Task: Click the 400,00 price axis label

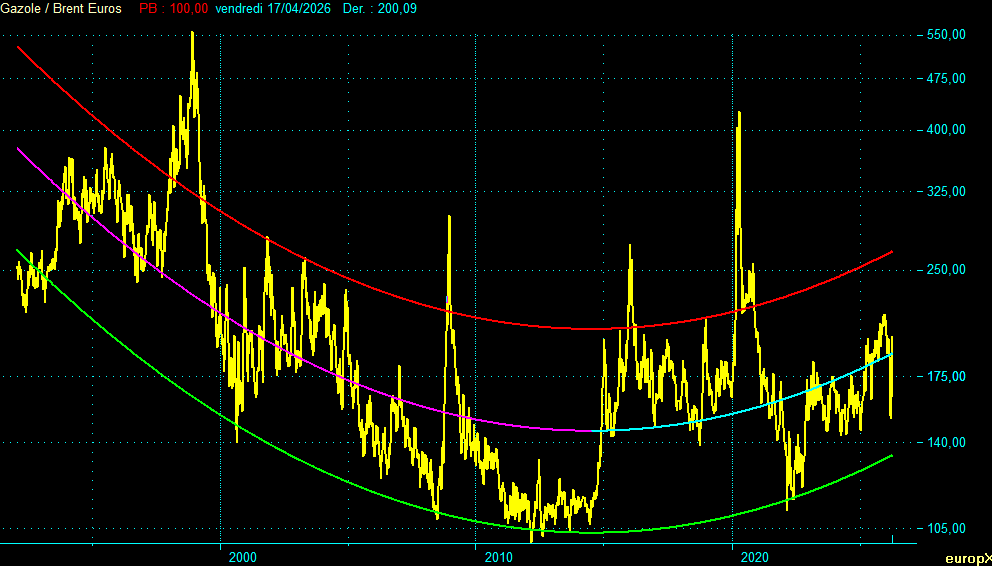Action: tap(945, 130)
